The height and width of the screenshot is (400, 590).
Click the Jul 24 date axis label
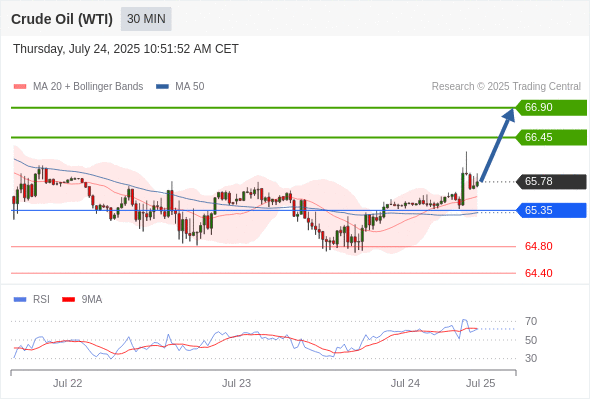405,383
